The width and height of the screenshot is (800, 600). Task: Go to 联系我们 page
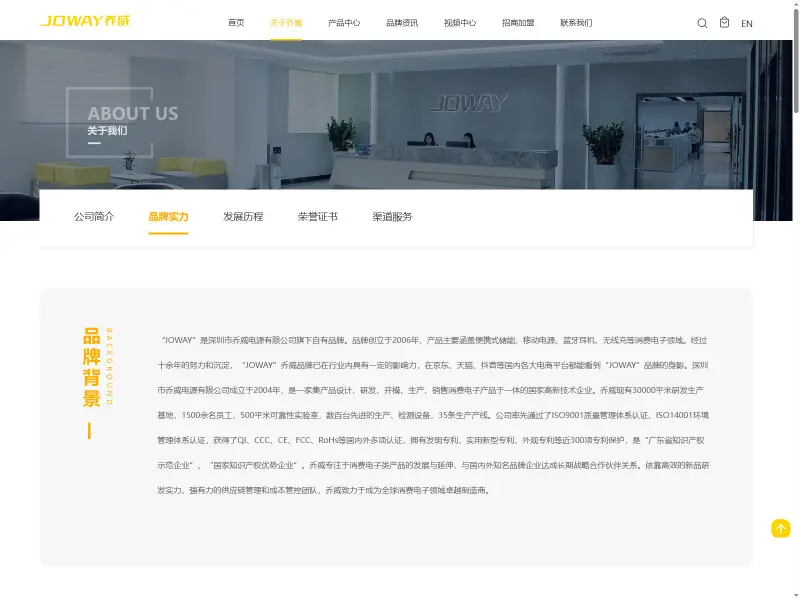(x=576, y=22)
